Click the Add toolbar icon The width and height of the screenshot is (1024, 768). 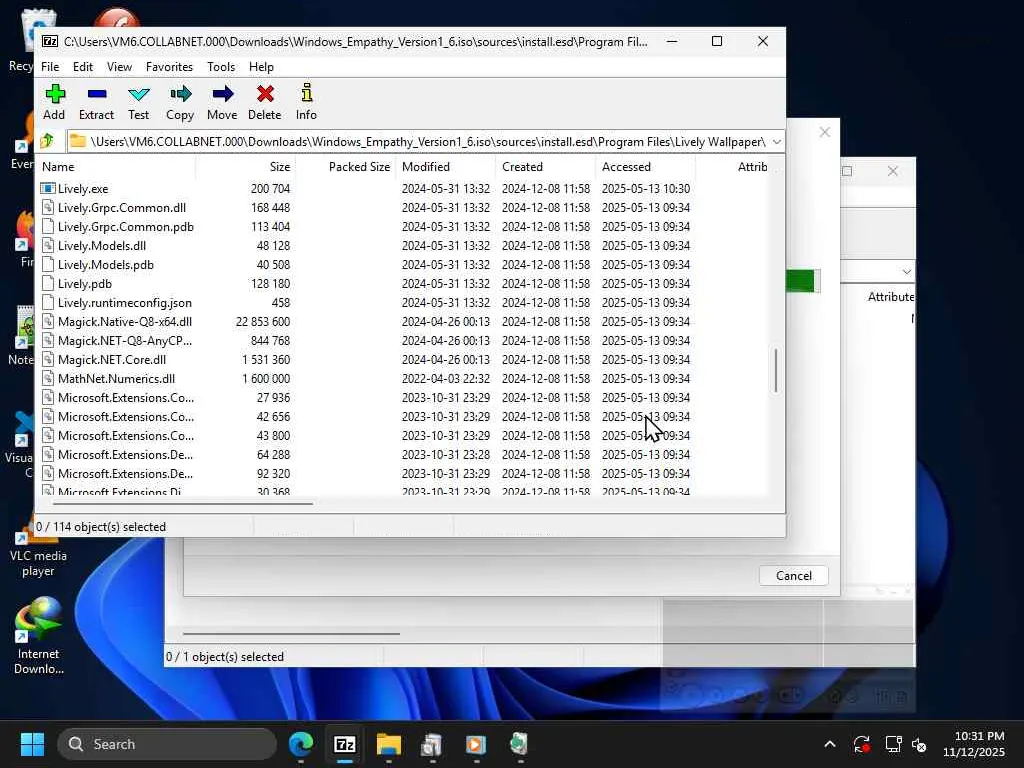pyautogui.click(x=54, y=101)
